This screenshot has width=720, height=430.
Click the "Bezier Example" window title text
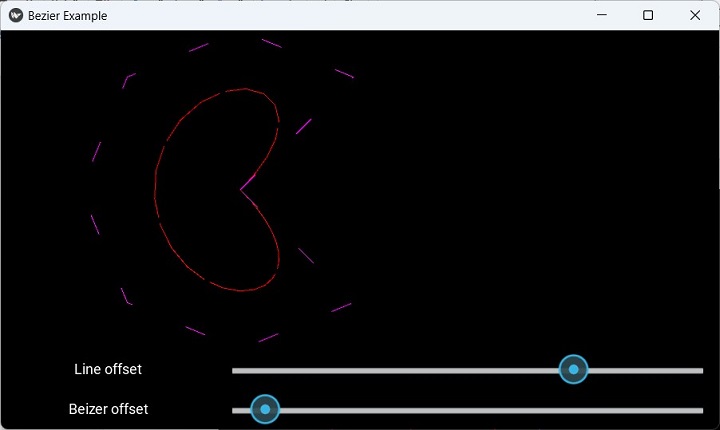67,15
